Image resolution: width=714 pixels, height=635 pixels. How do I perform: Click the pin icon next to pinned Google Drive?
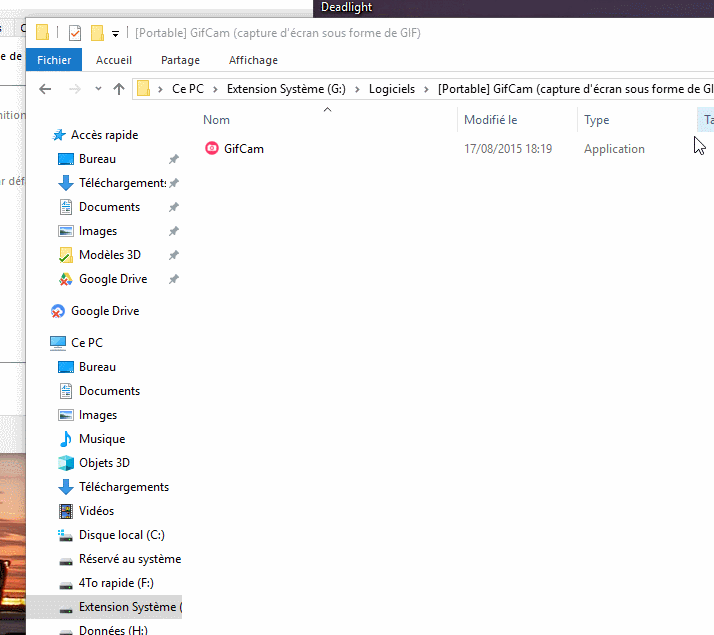click(x=173, y=279)
